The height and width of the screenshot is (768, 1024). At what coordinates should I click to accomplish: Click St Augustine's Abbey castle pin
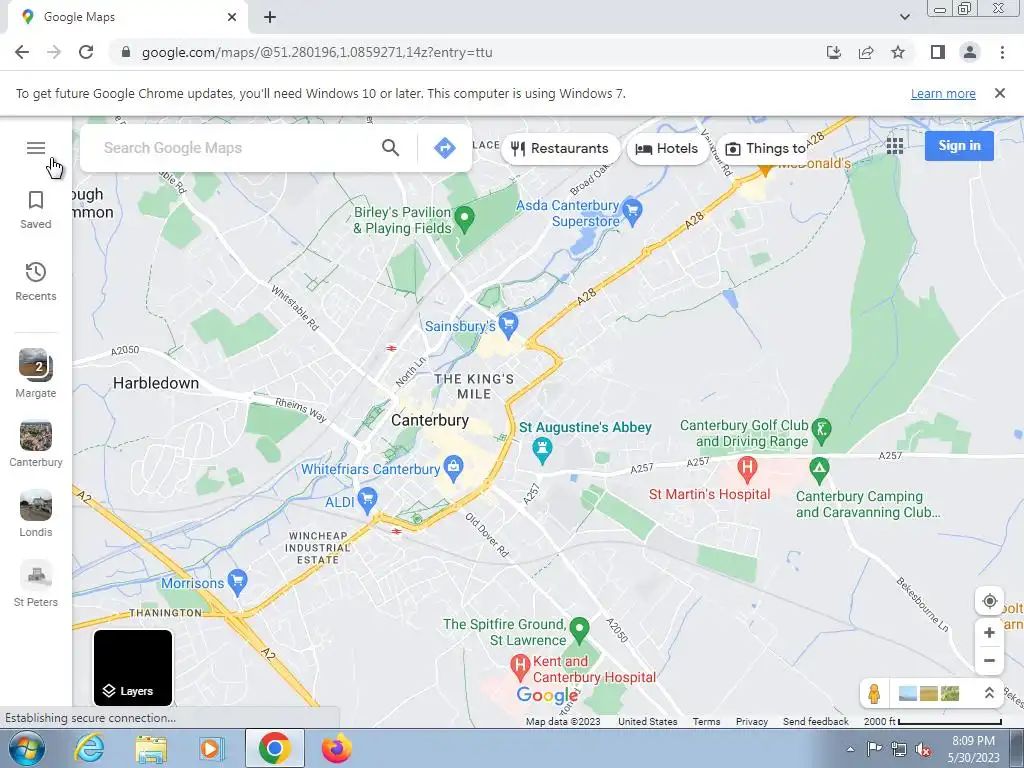click(x=542, y=451)
